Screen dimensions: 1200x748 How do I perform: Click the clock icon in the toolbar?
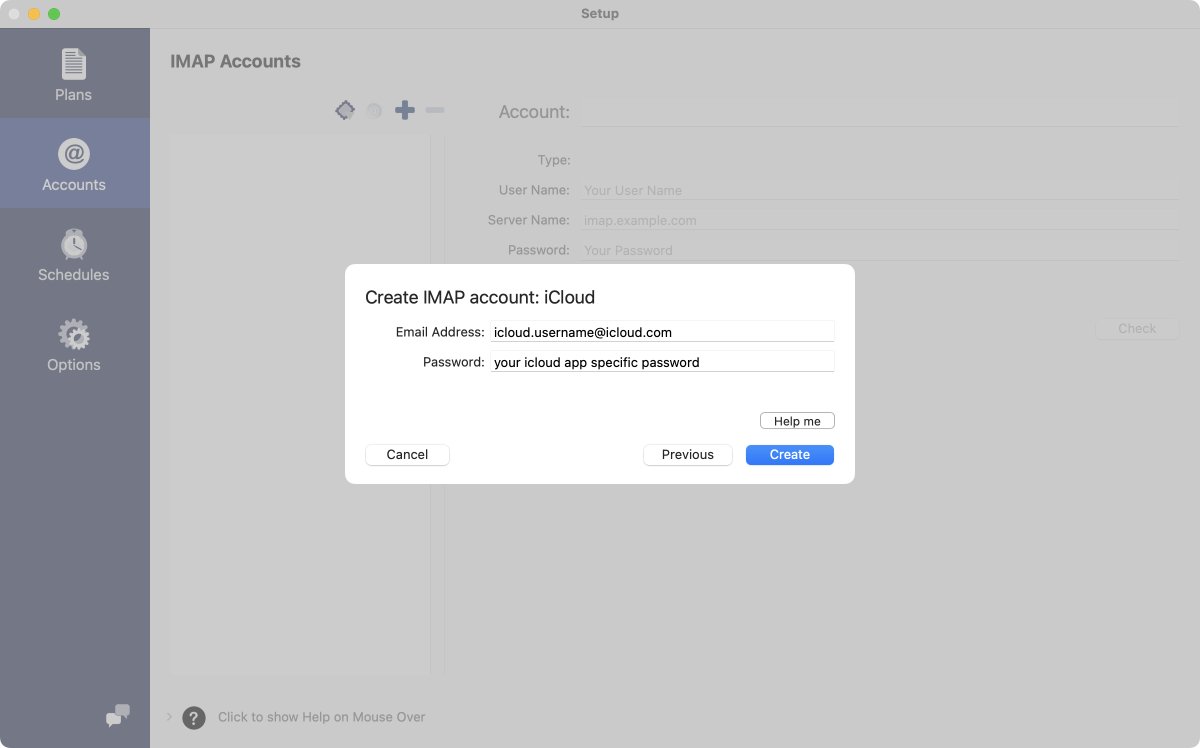[374, 110]
